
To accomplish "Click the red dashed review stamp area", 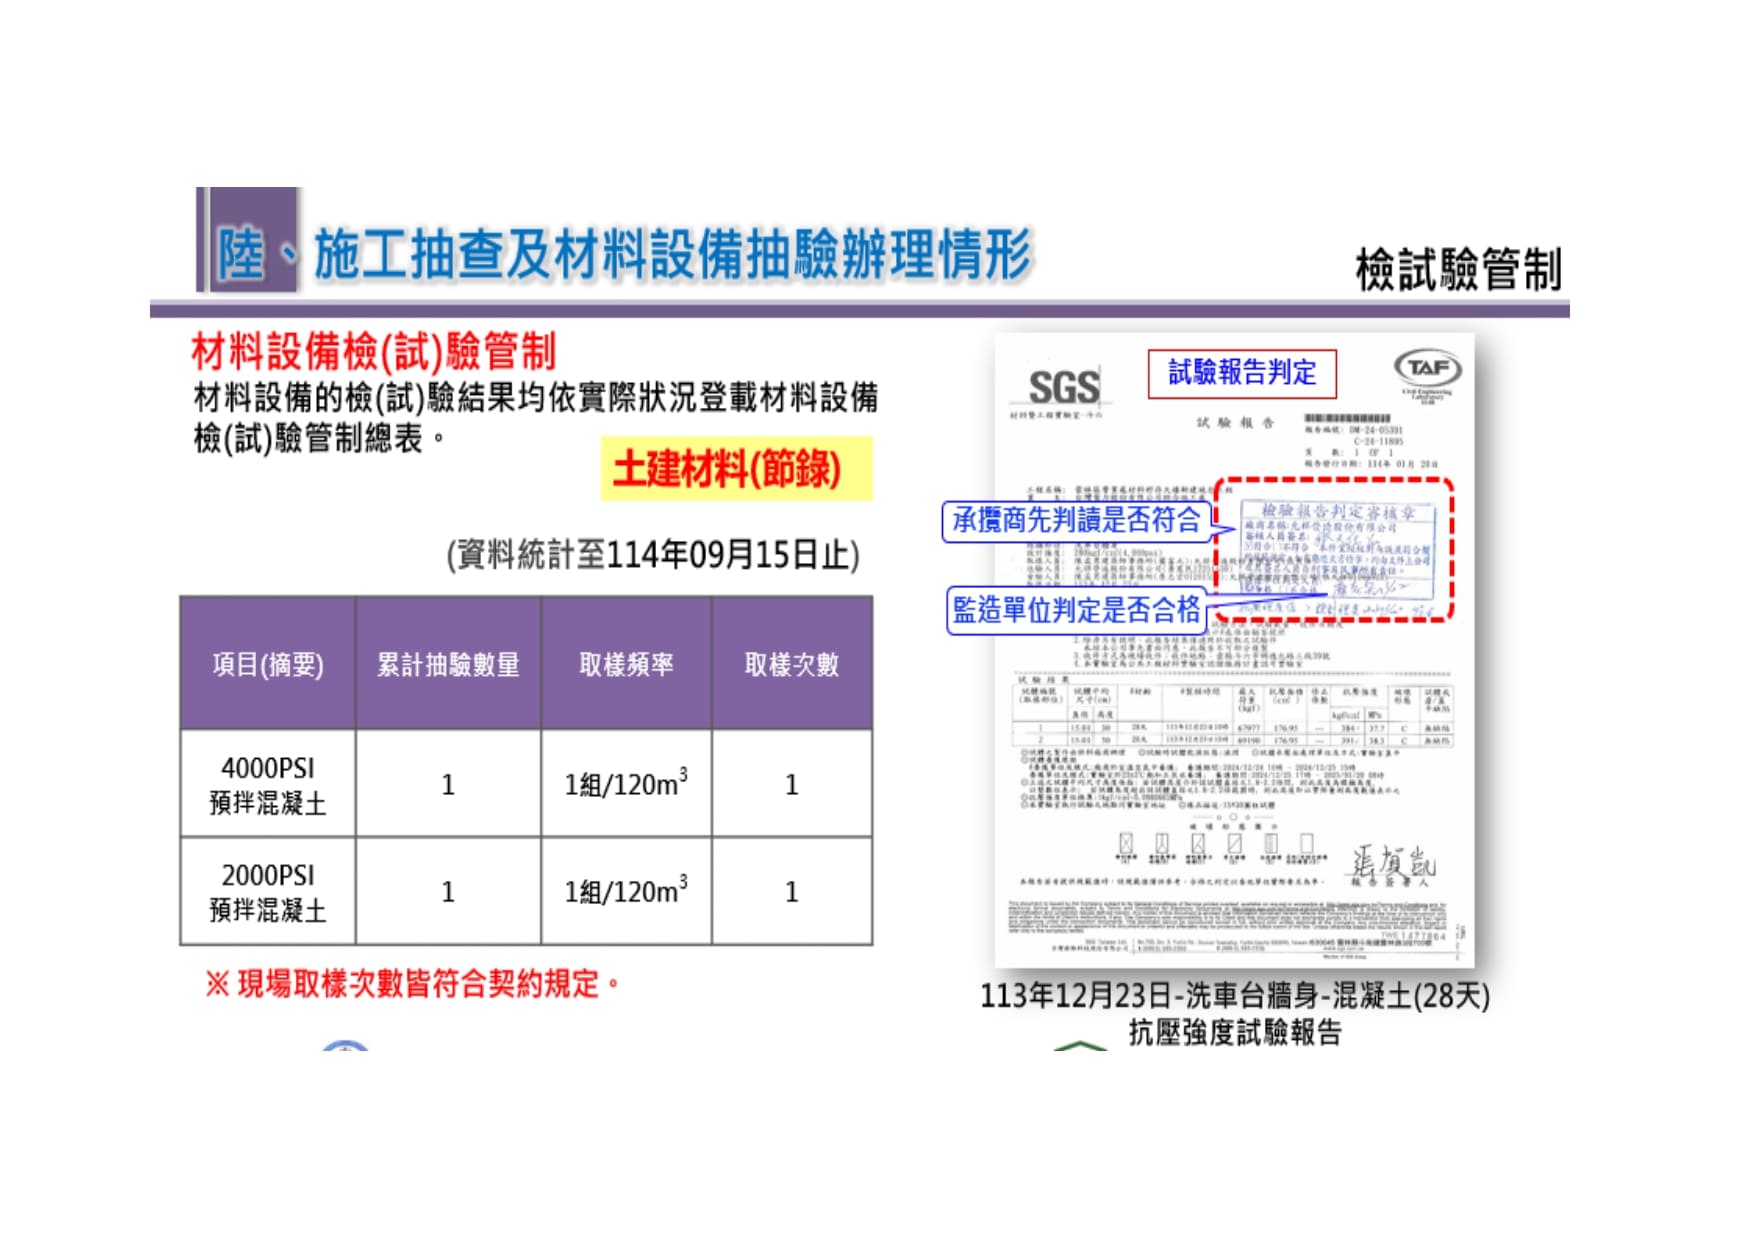I will 1334,550.
